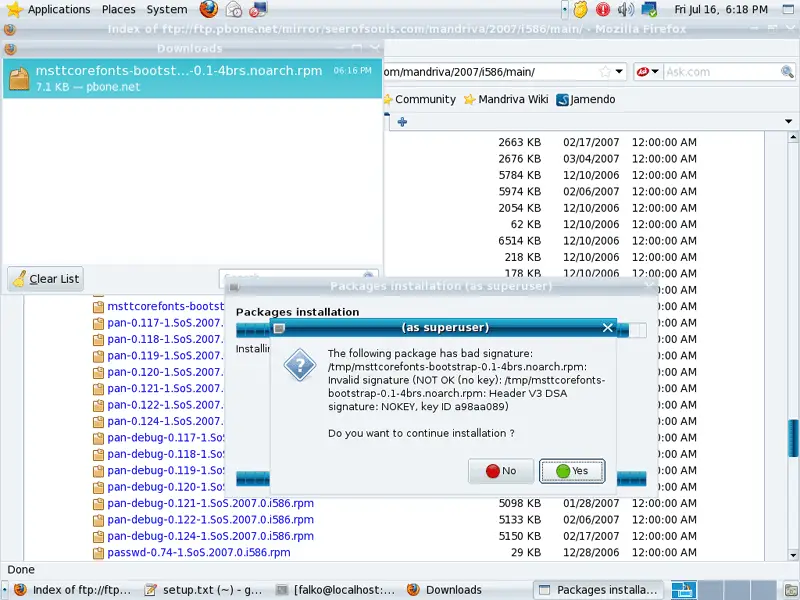Open the System menu
Viewport: 800px width, 600px height.
tap(167, 9)
